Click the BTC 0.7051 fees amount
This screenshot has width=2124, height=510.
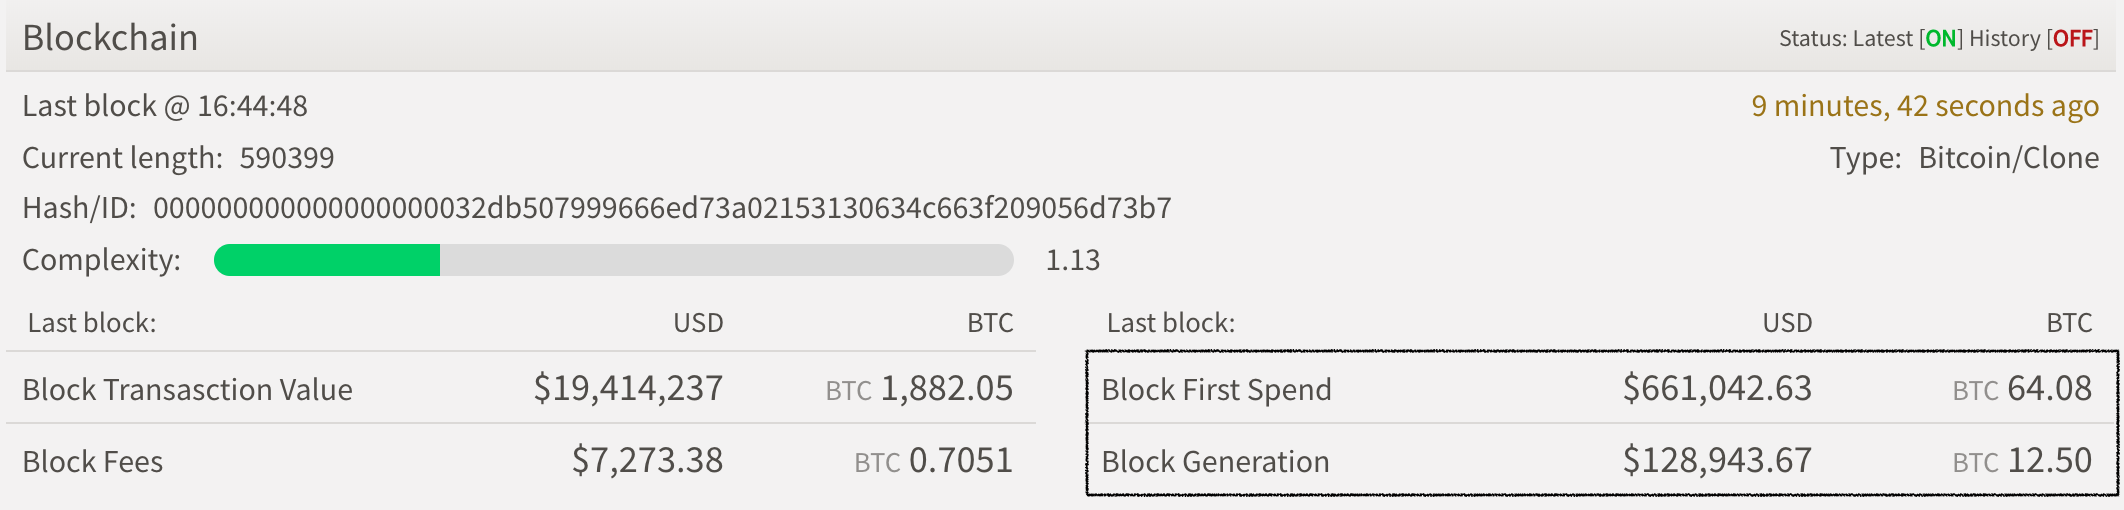[933, 460]
